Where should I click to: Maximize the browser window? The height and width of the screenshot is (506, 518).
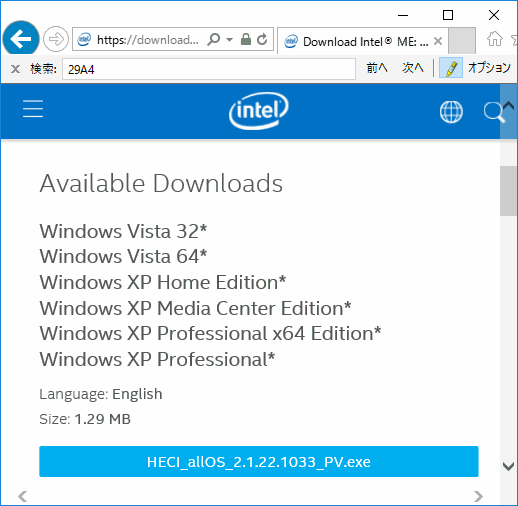pos(448,15)
